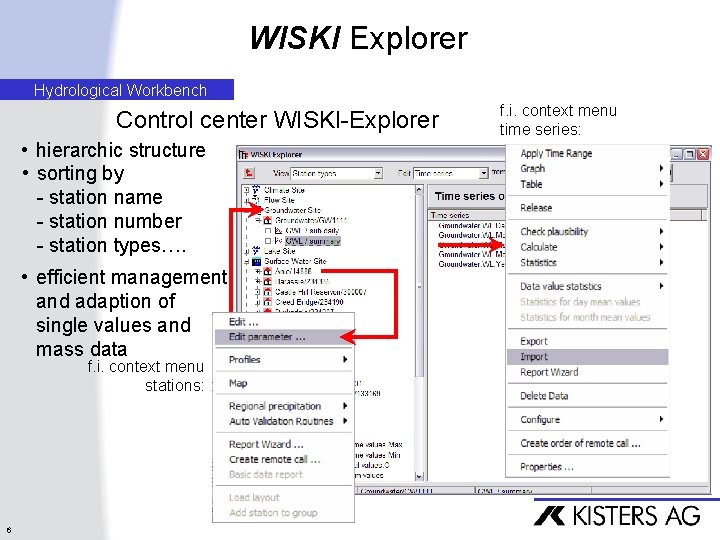
Task: Open the View Station types dropdown
Action: 378,173
